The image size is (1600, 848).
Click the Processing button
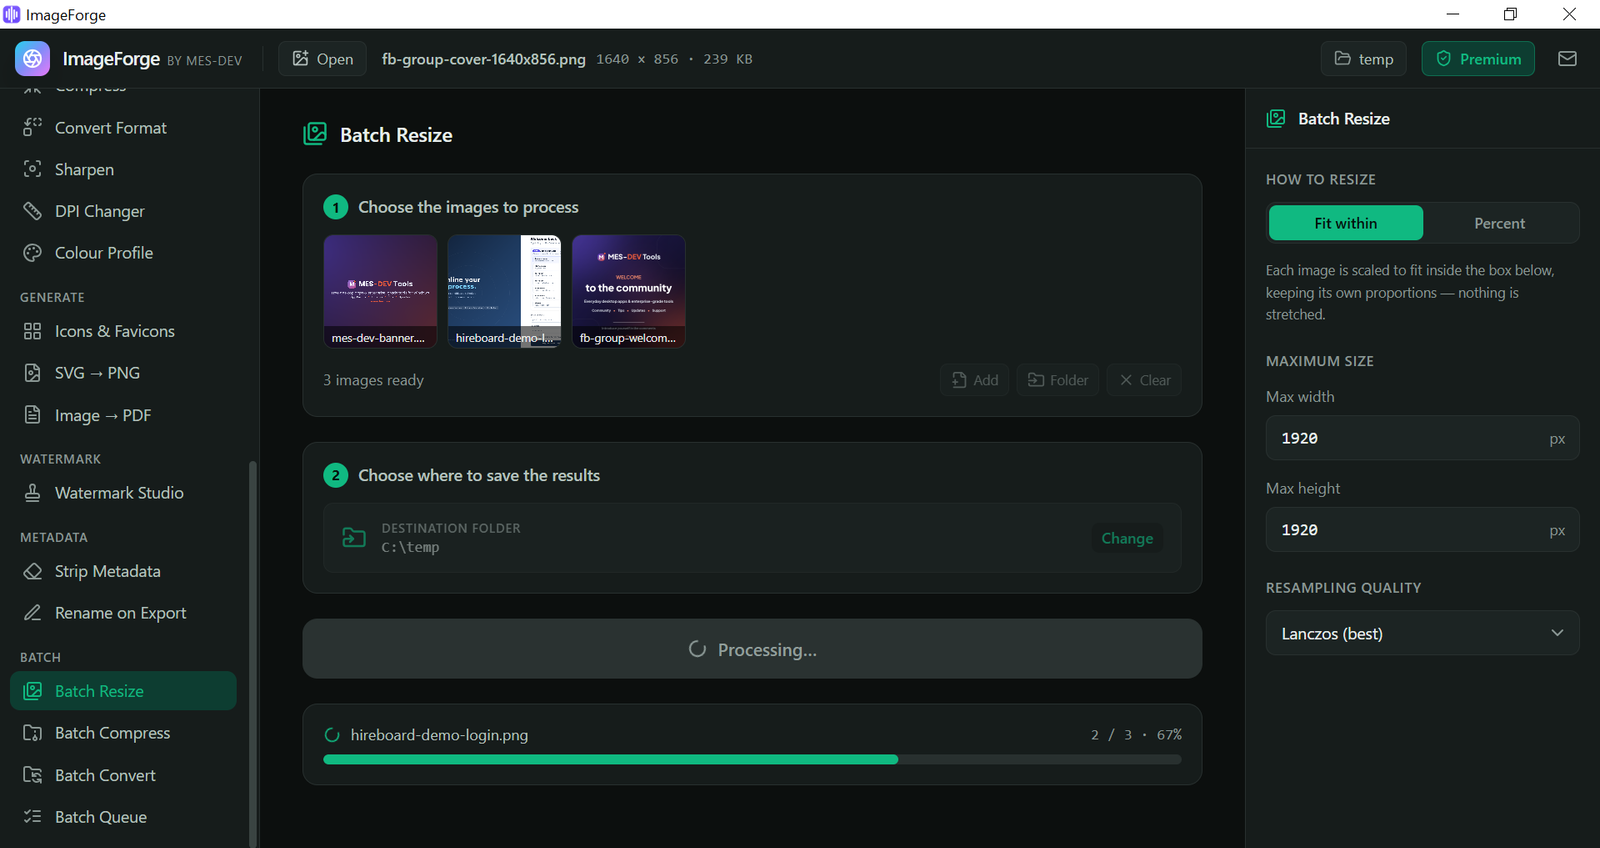click(752, 649)
